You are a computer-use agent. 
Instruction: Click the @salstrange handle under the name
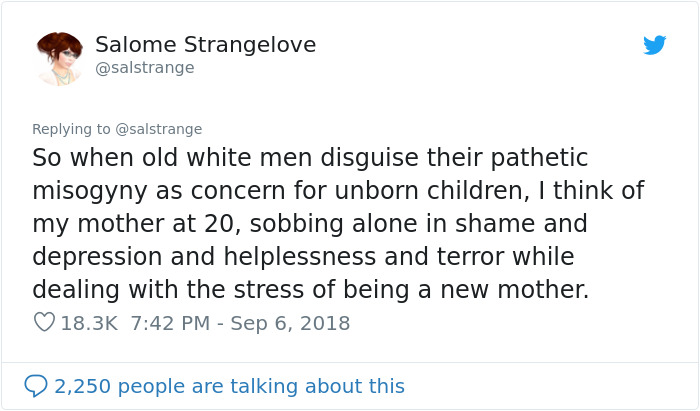tap(145, 68)
